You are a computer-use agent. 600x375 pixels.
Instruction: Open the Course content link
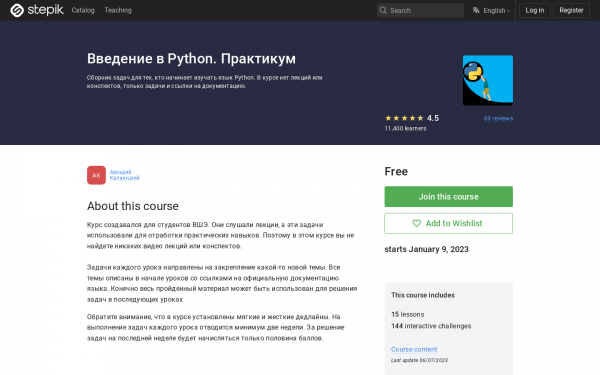414,349
